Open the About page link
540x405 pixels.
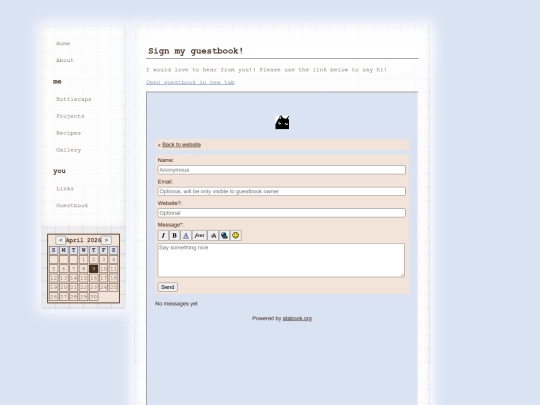(65, 60)
